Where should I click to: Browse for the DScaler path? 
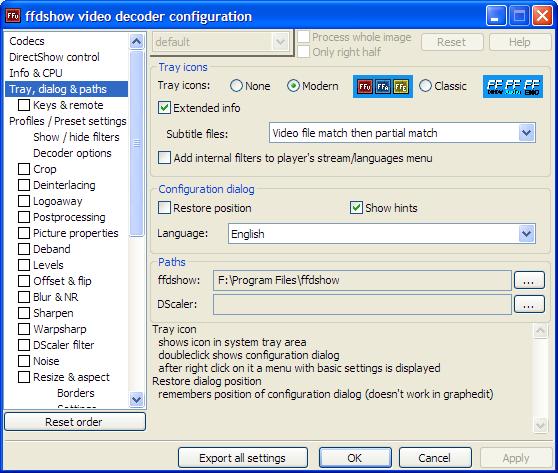pyautogui.click(x=529, y=304)
